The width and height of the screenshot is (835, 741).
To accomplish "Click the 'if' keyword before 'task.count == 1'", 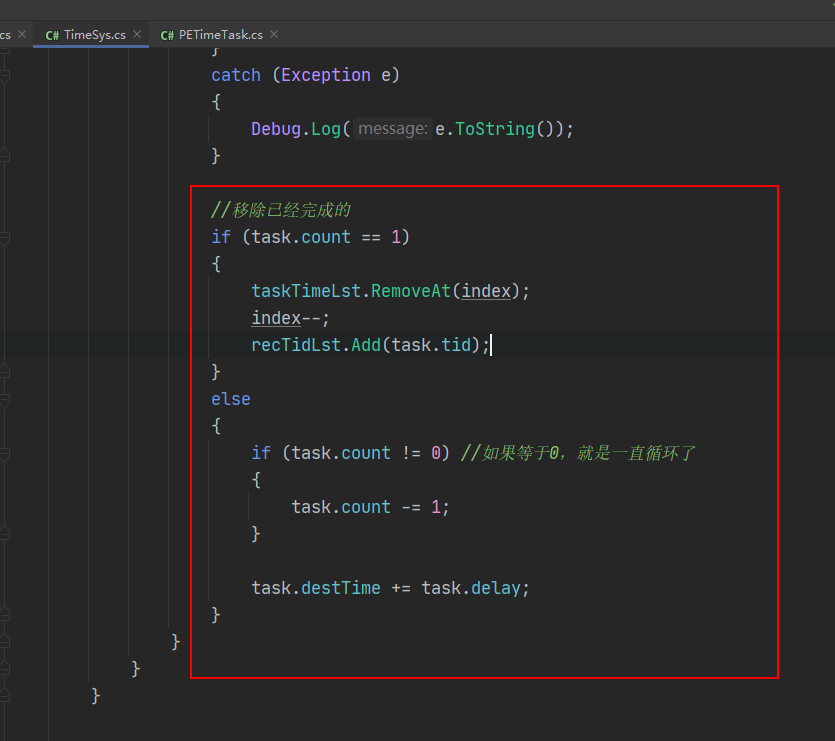I will (221, 237).
